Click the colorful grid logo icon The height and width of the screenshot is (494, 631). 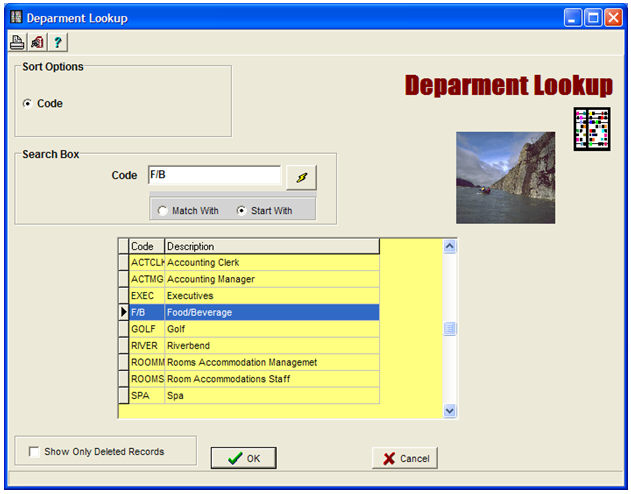591,129
